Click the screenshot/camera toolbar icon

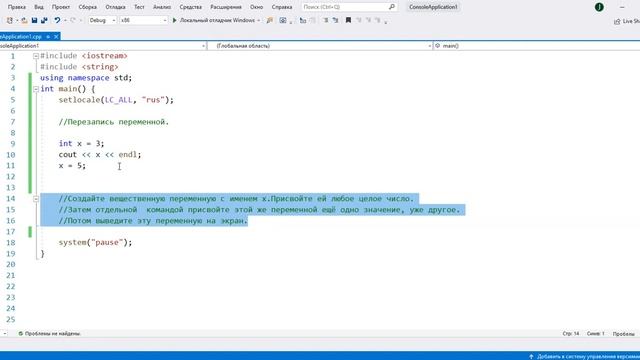[282, 20]
